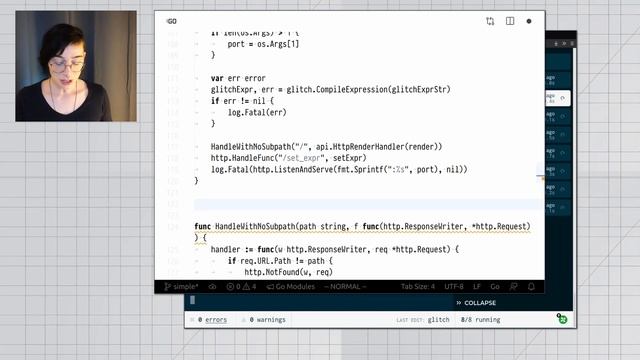Click code line 'var err error'
Screen dimensions: 640x360
pyautogui.click(x=238, y=78)
